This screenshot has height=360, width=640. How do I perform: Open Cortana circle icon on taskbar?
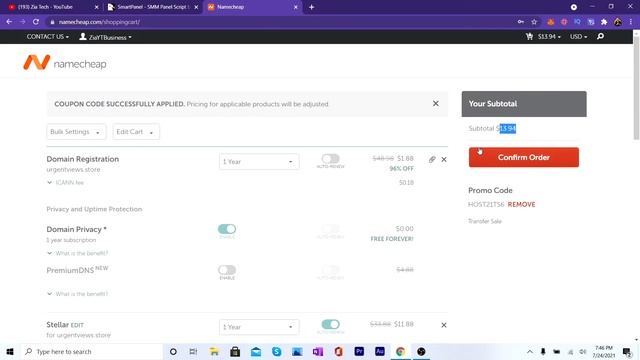pyautogui.click(x=173, y=351)
